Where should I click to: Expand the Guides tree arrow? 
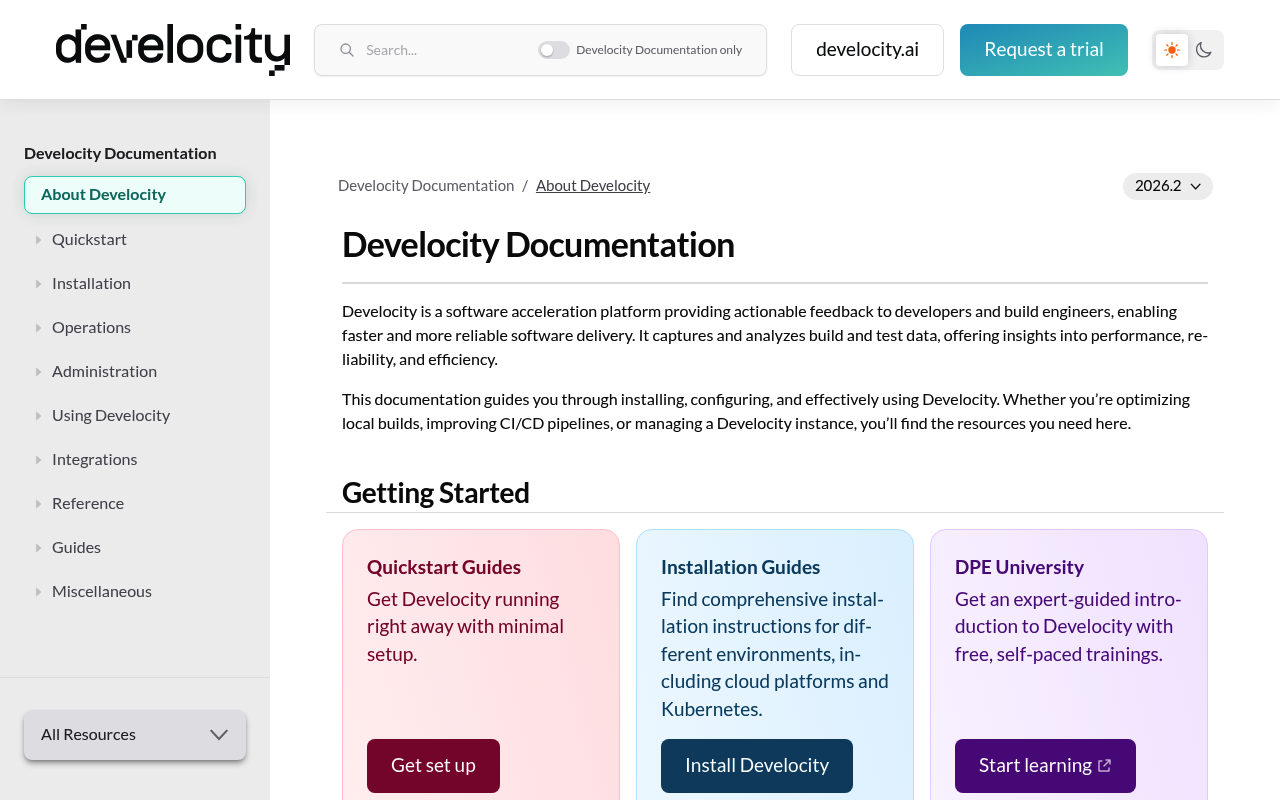coord(38,547)
